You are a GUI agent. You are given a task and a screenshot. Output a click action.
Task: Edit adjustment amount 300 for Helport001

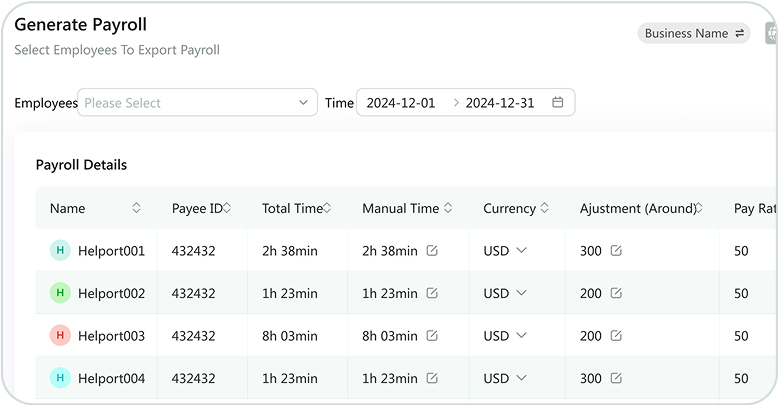pos(616,251)
